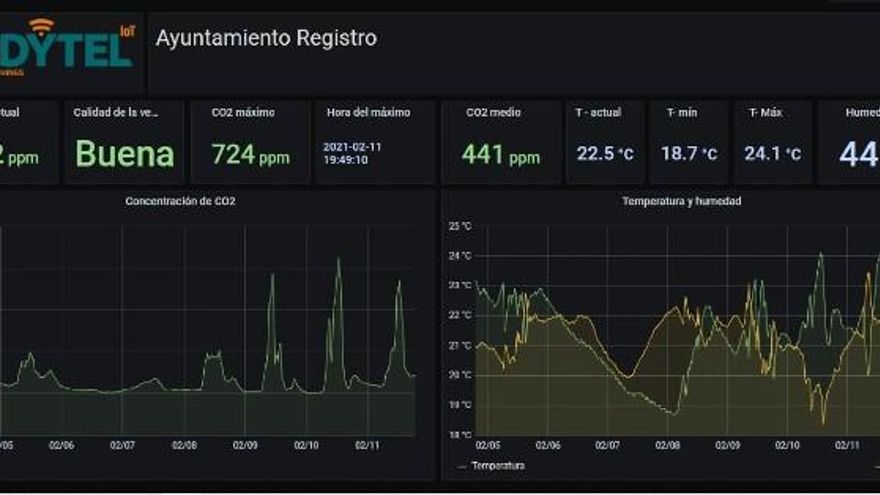Open the 'T- Máx' panel title

coord(766,112)
